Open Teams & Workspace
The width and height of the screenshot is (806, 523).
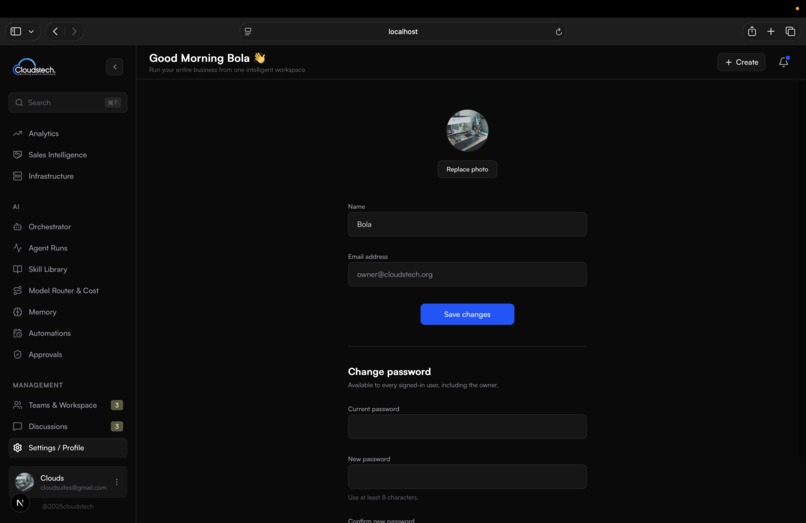pyautogui.click(x=68, y=405)
